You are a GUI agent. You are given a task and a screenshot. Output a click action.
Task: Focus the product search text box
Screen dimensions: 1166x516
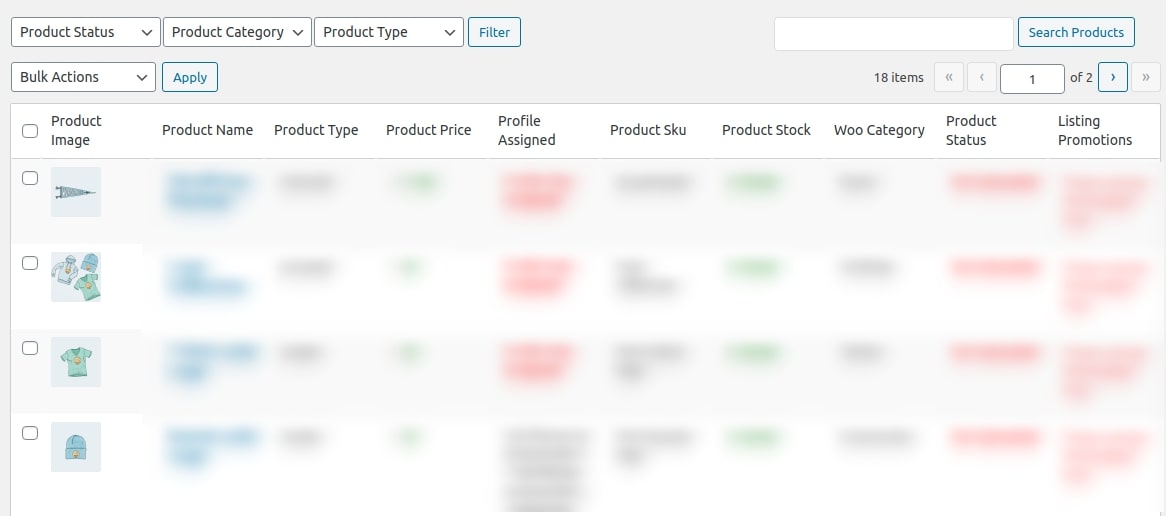894,34
